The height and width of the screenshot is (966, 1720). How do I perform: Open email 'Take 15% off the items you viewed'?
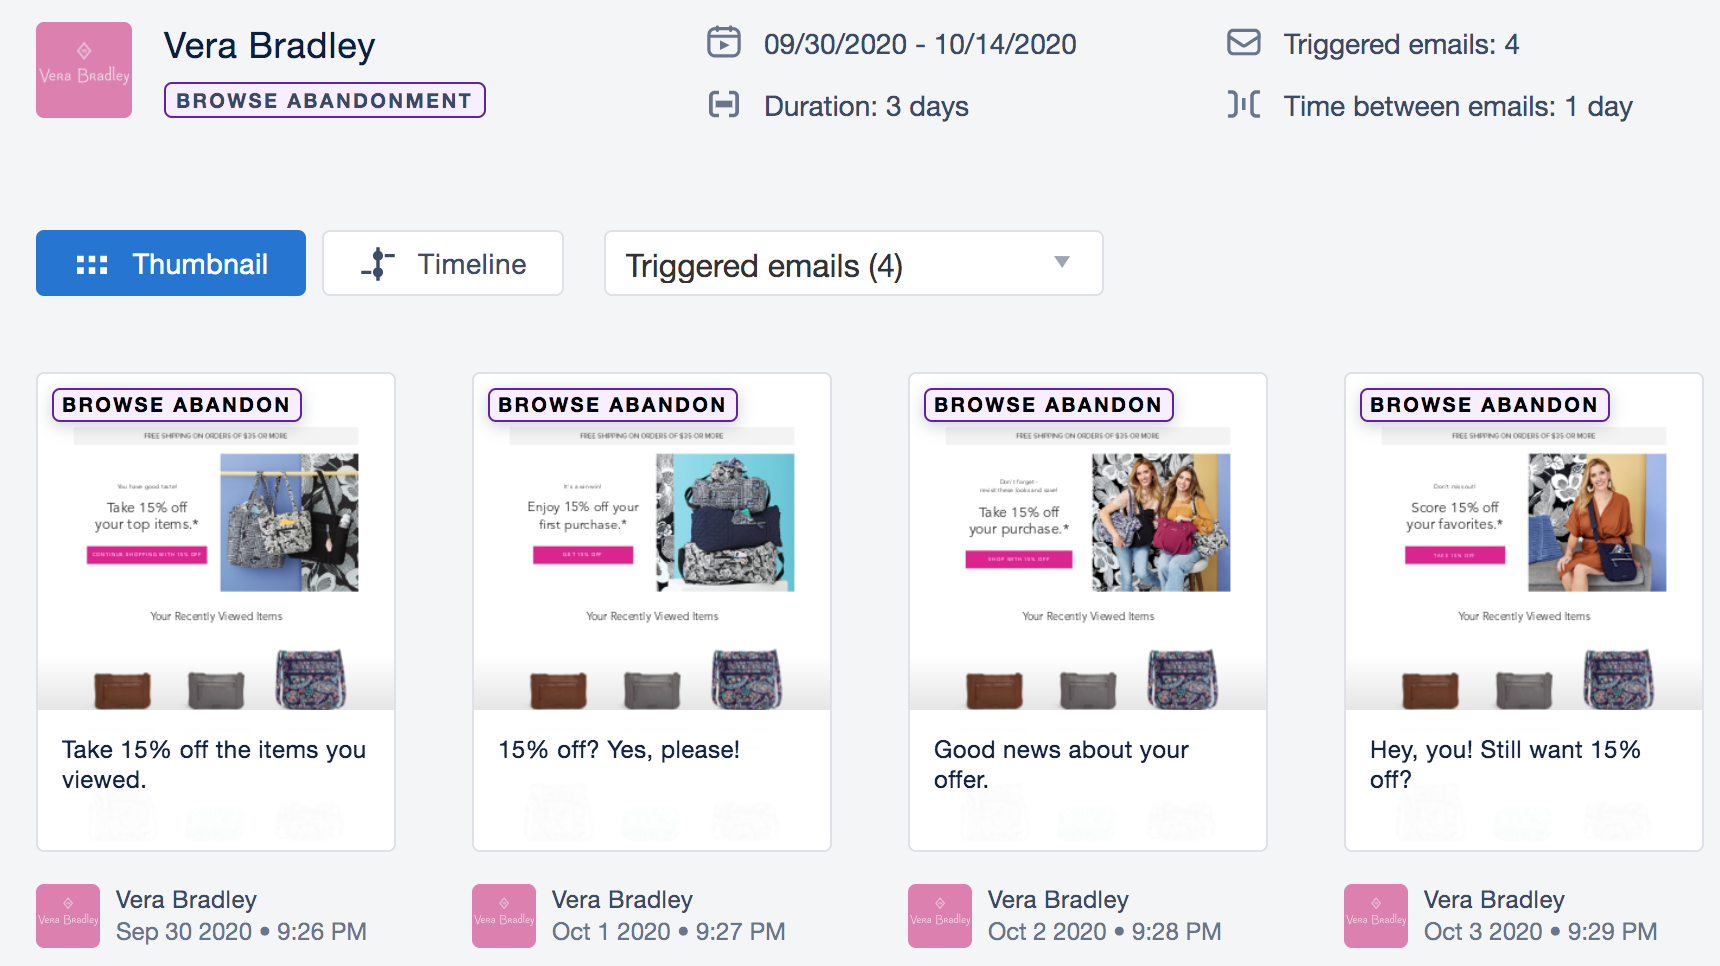click(x=216, y=612)
